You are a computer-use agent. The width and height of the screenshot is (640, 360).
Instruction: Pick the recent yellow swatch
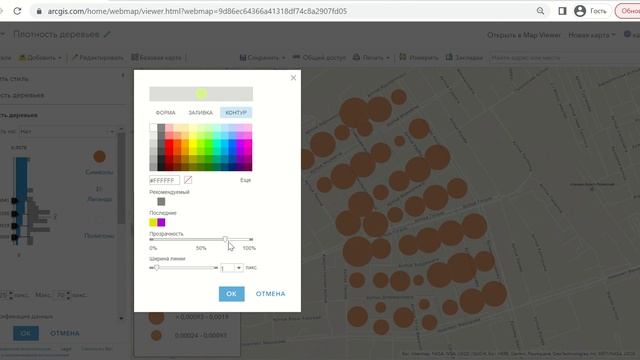pos(153,222)
